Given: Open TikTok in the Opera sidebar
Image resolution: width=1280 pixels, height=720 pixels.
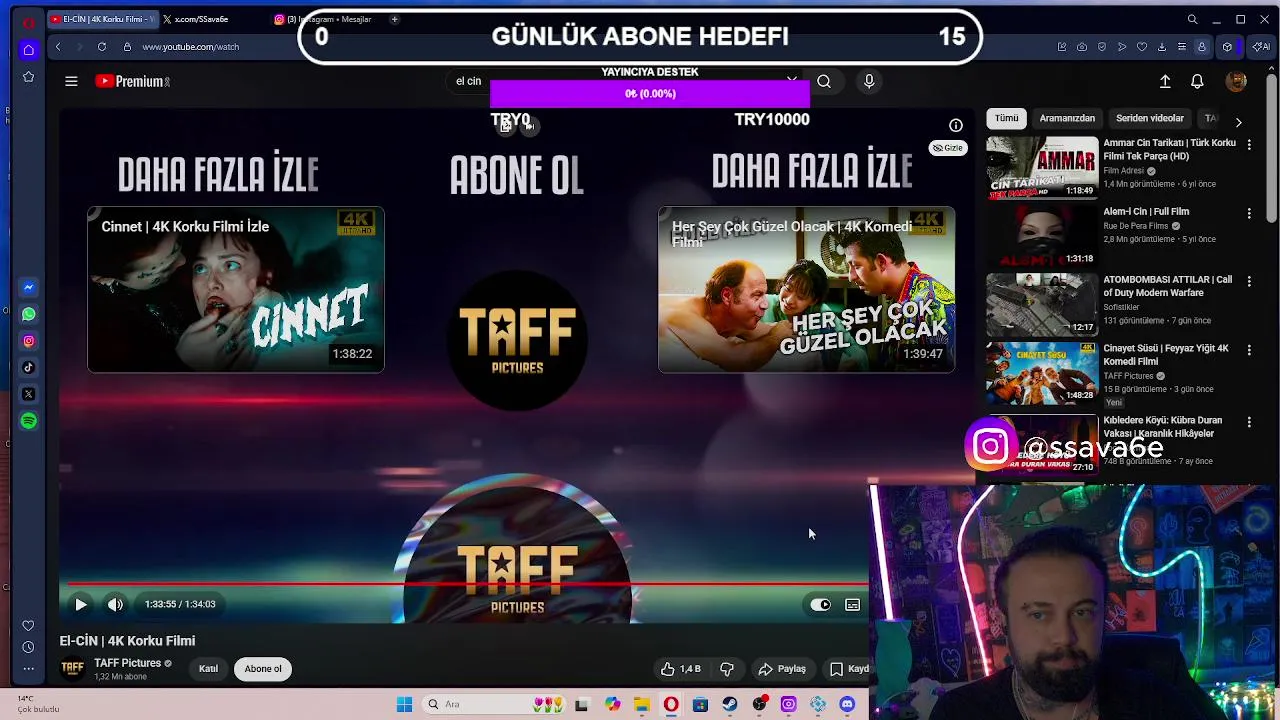Looking at the screenshot, I should 29,368.
